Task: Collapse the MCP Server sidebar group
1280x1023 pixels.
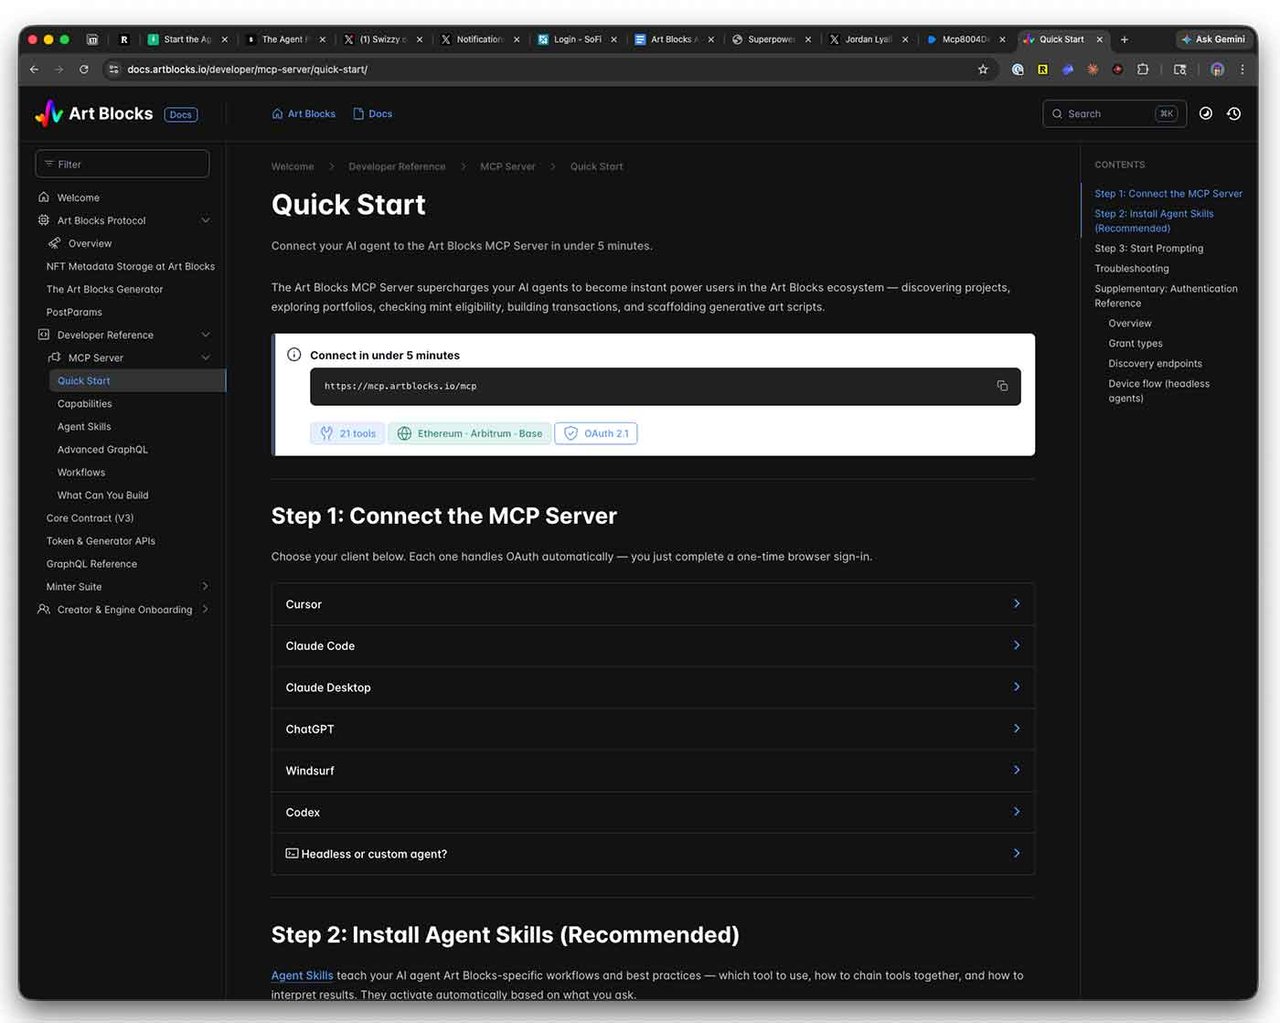Action: (206, 358)
